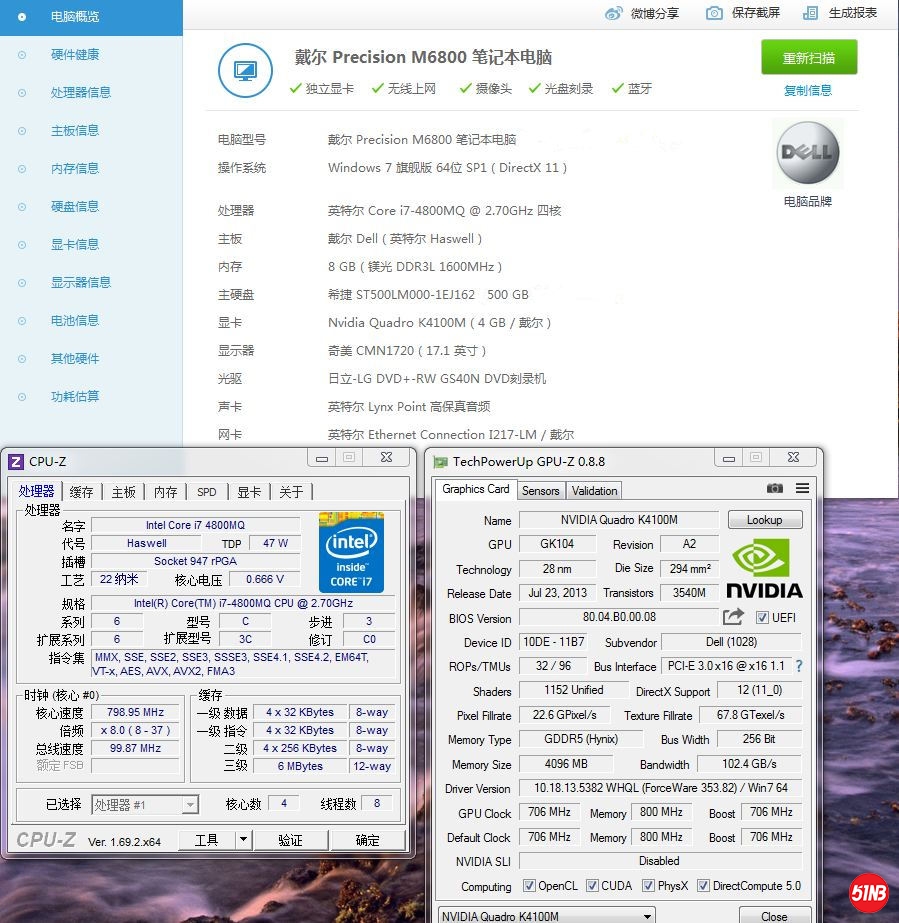Click the 保存截屏 screenshot icon
The image size is (899, 923).
pos(714,13)
